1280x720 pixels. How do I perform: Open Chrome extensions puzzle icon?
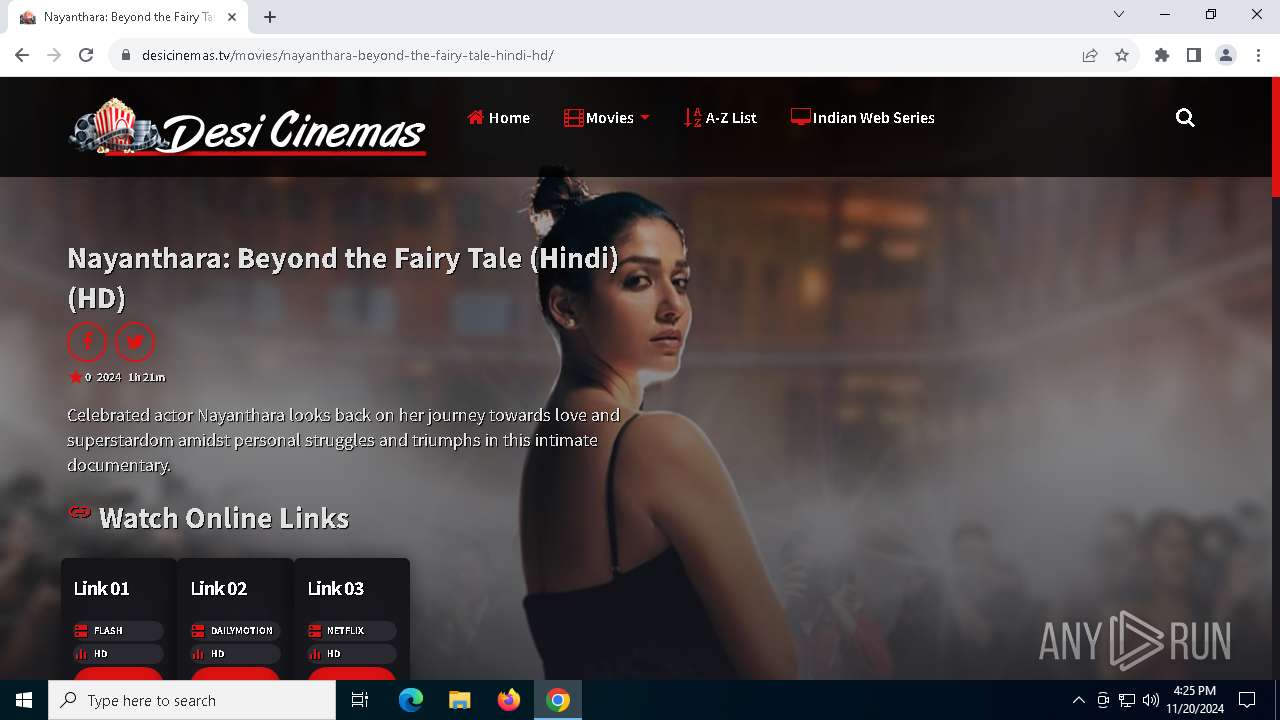click(1162, 55)
